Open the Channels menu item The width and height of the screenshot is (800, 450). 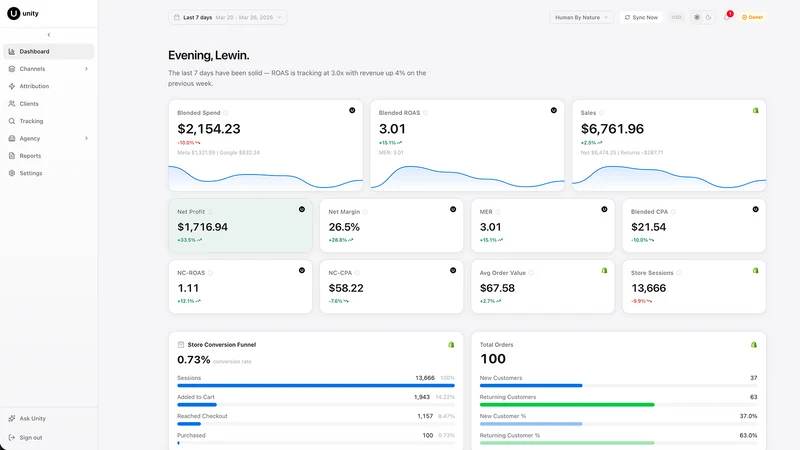coord(48,69)
